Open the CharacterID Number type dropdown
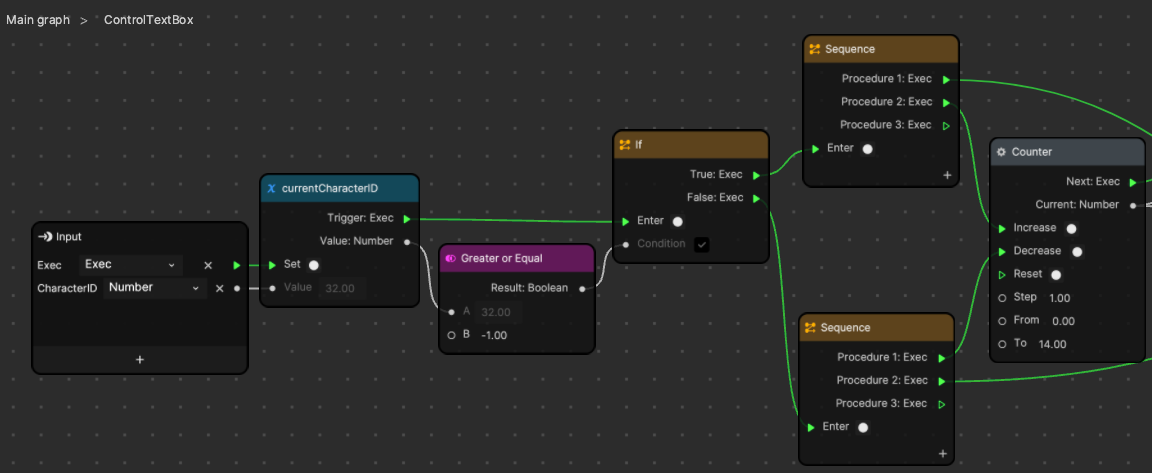This screenshot has height=473, width=1152. point(154,288)
